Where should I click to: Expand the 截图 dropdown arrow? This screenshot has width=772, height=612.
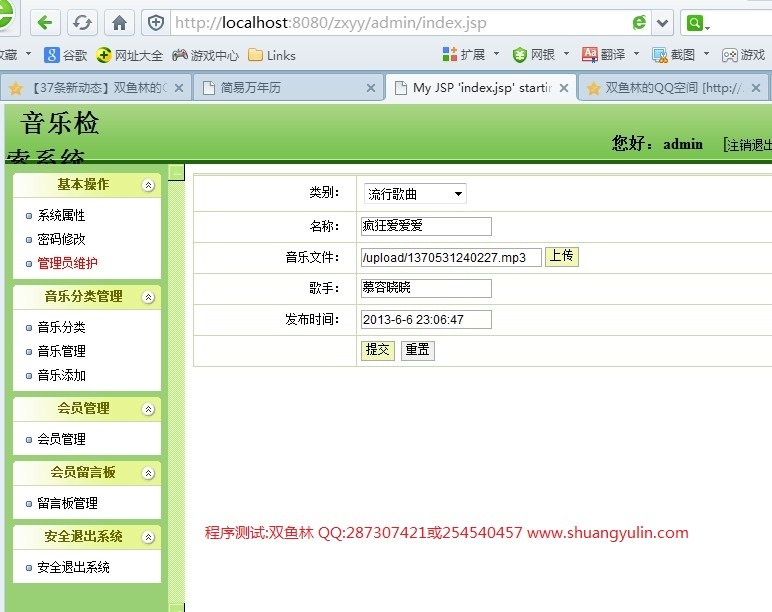pyautogui.click(x=706, y=53)
